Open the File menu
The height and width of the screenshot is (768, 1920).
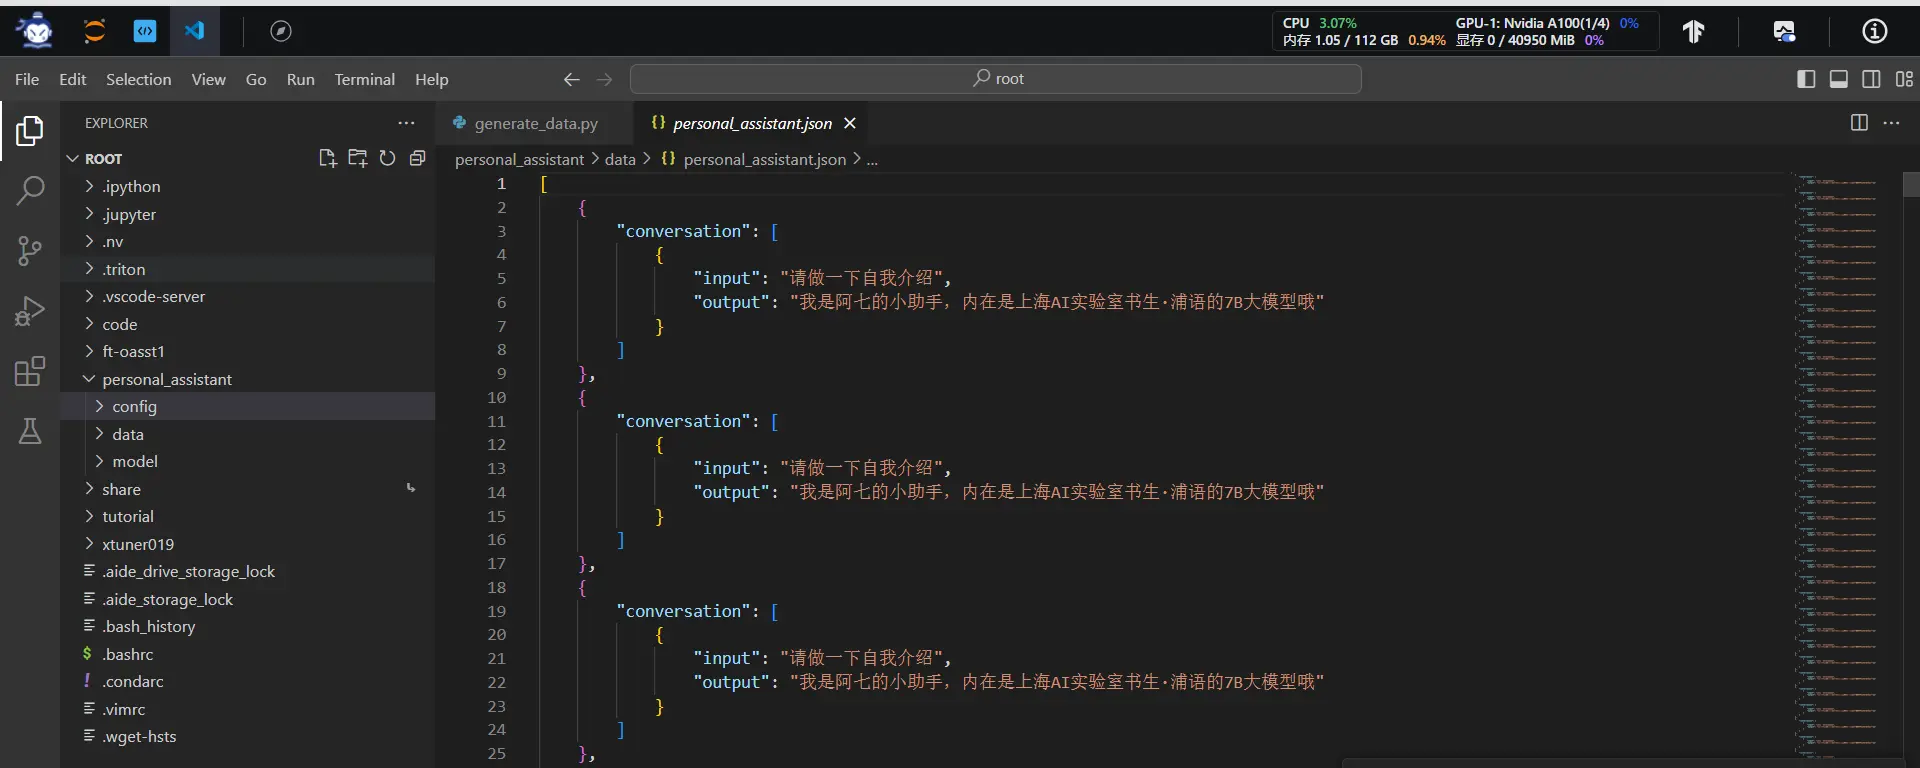[x=27, y=79]
